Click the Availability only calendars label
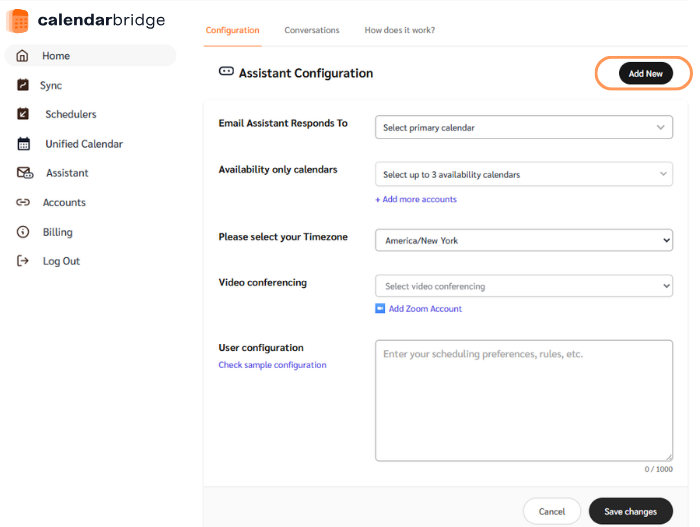The width and height of the screenshot is (700, 527). click(x=278, y=170)
